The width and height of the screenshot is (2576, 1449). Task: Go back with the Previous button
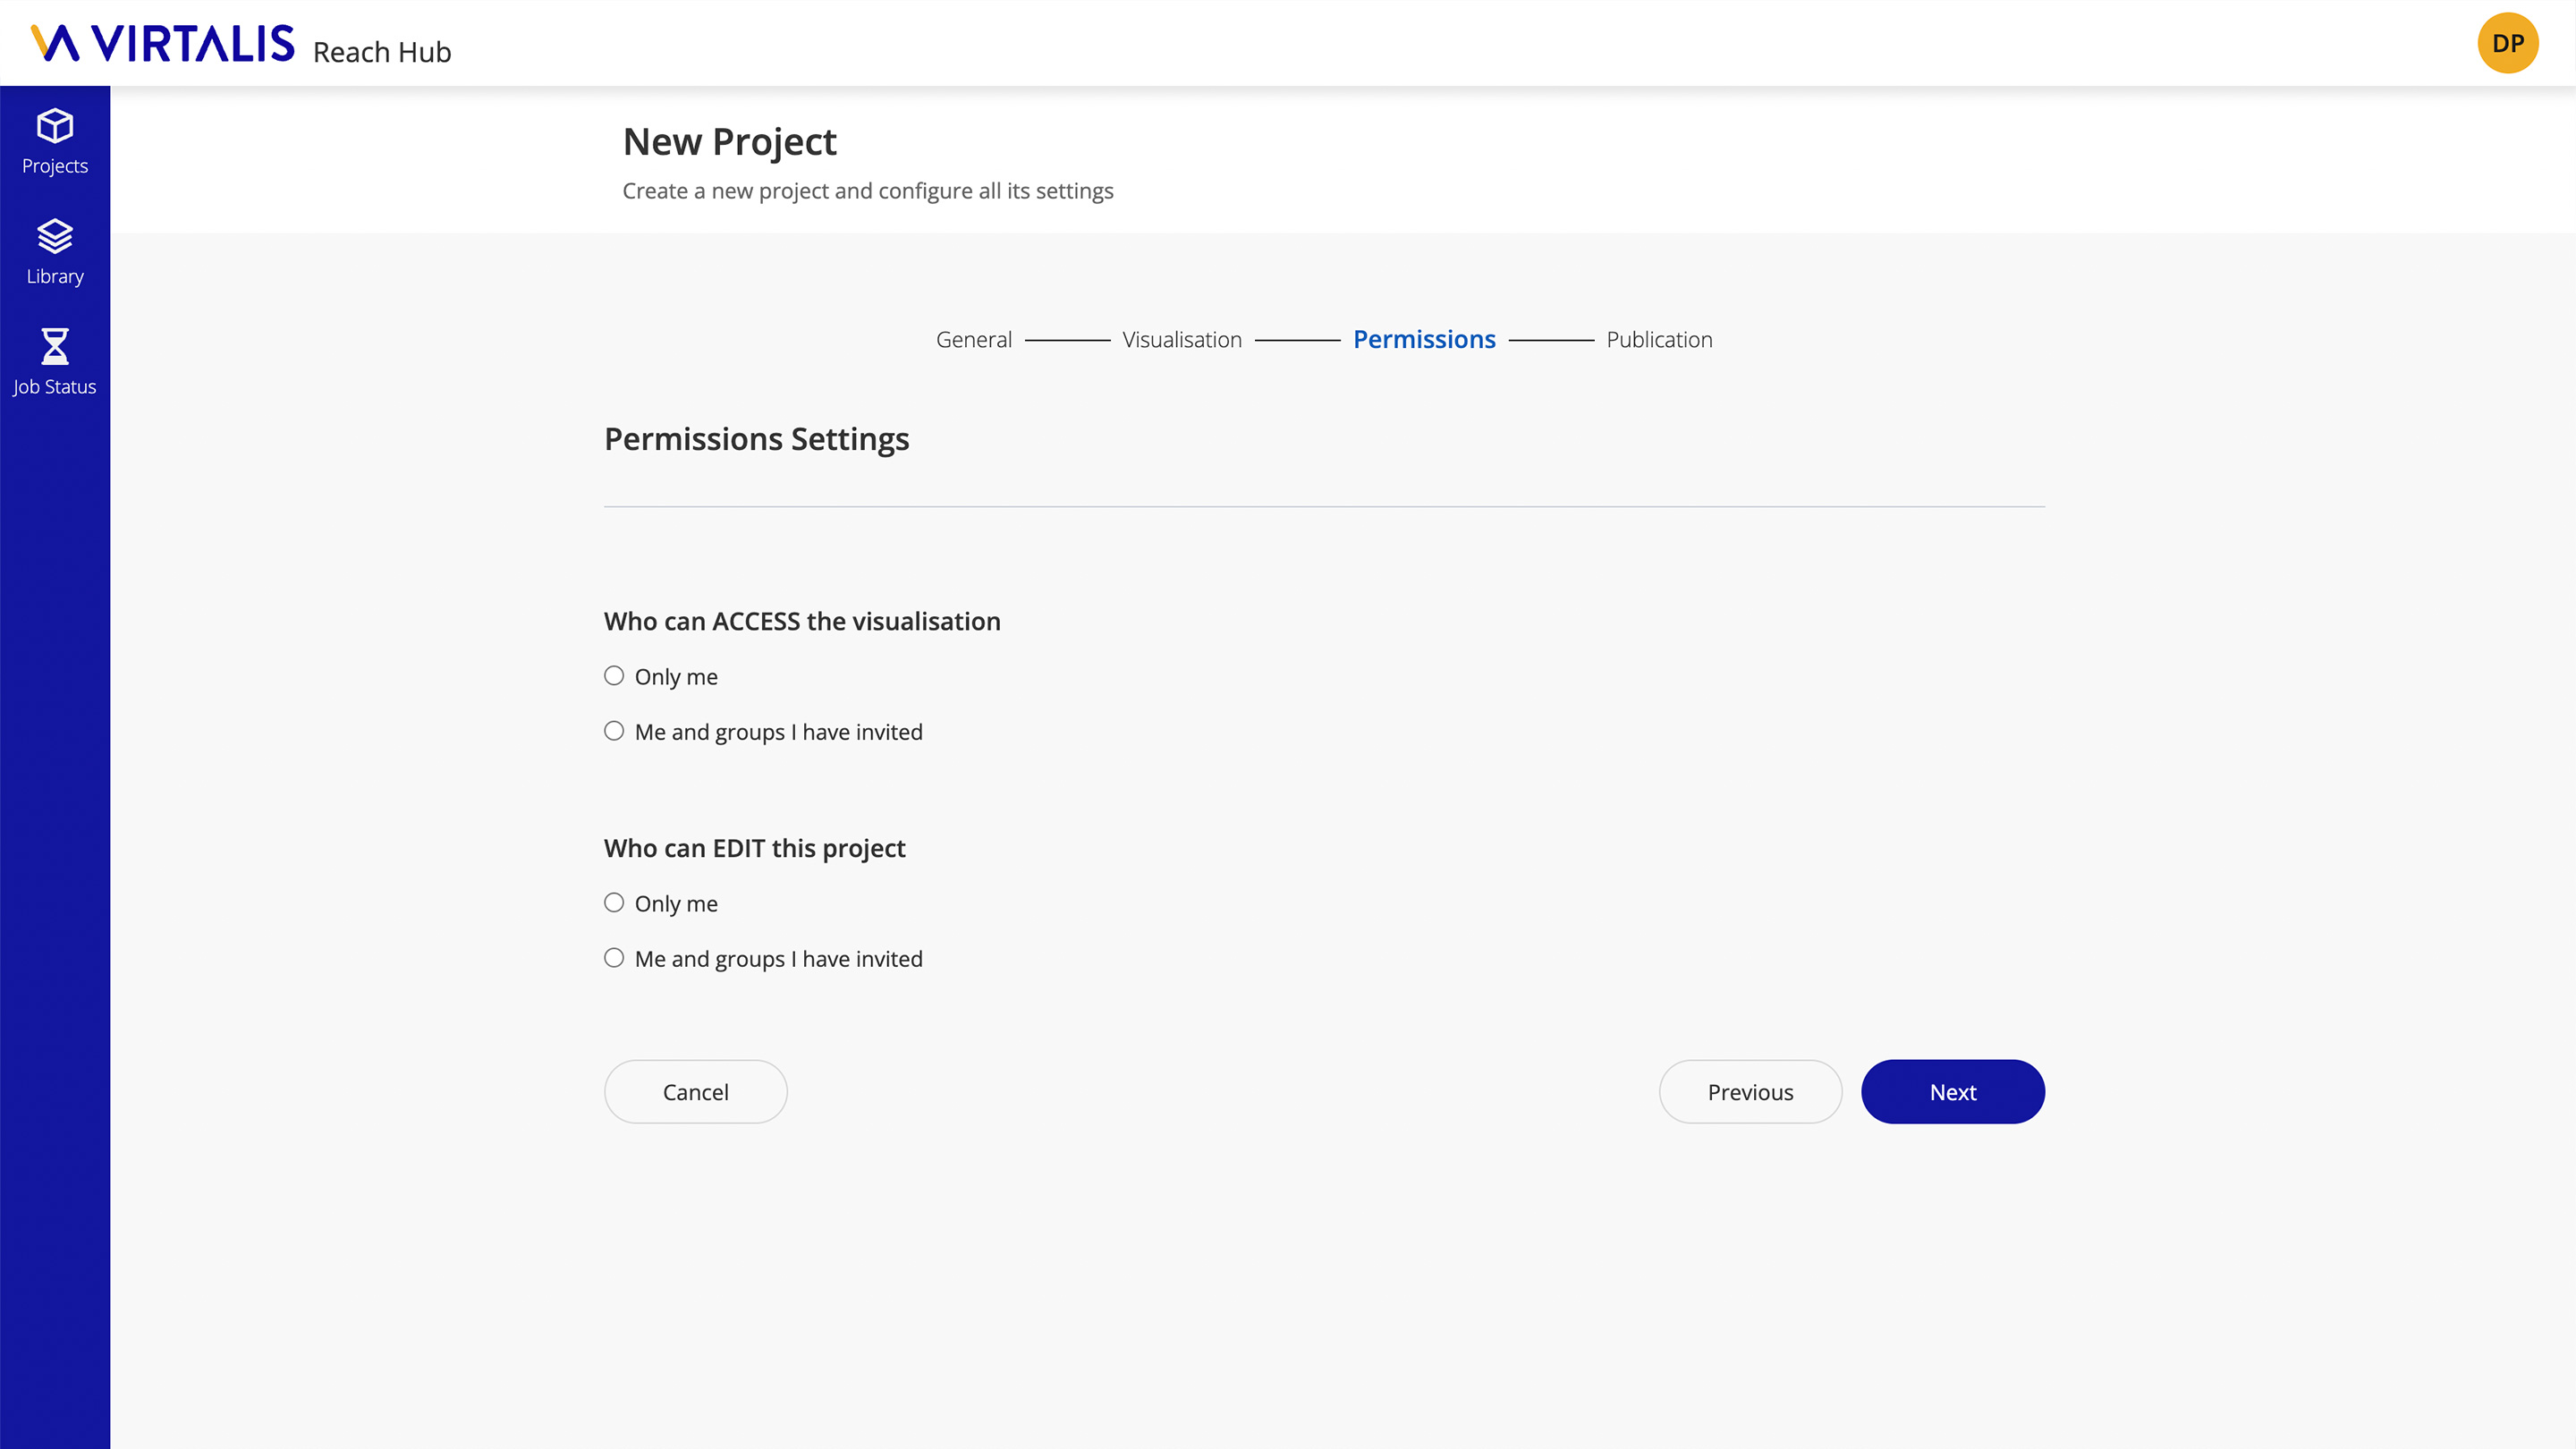[x=1750, y=1092]
